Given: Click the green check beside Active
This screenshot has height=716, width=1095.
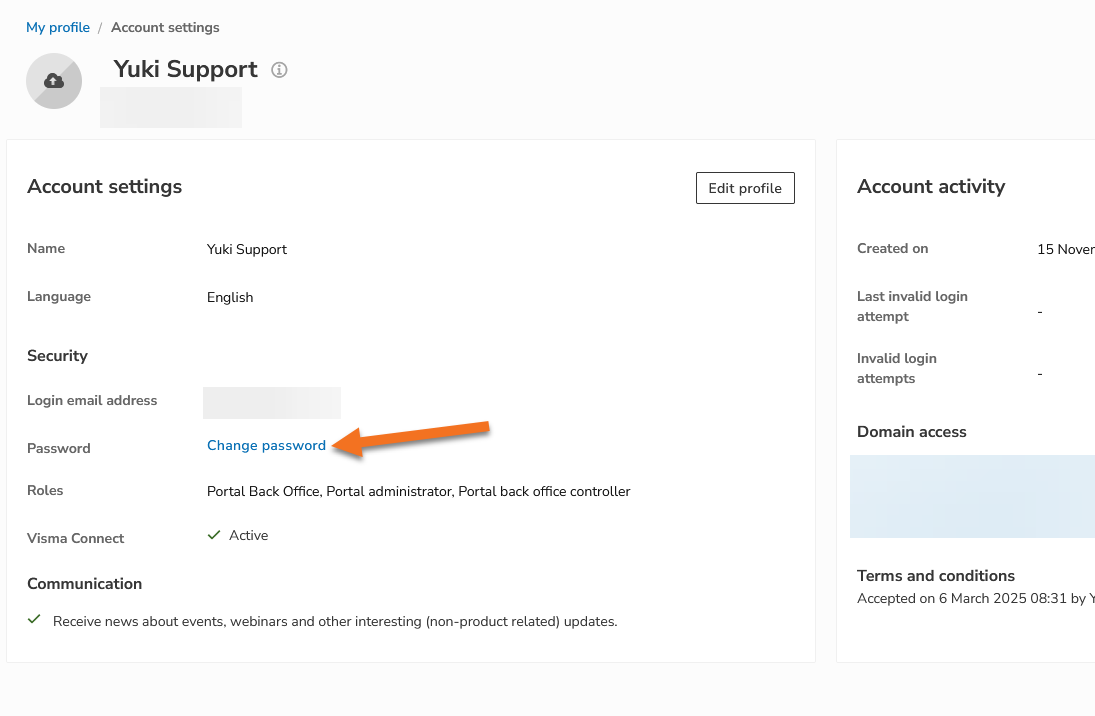Looking at the screenshot, I should pyautogui.click(x=214, y=535).
